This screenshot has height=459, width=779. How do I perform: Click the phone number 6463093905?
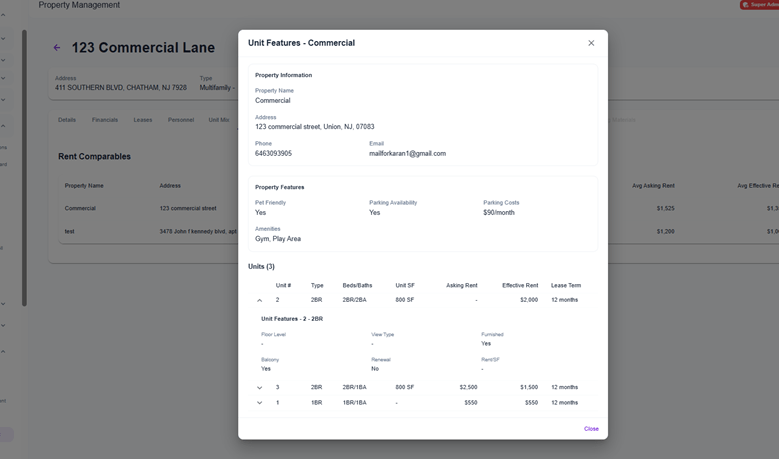click(x=273, y=154)
